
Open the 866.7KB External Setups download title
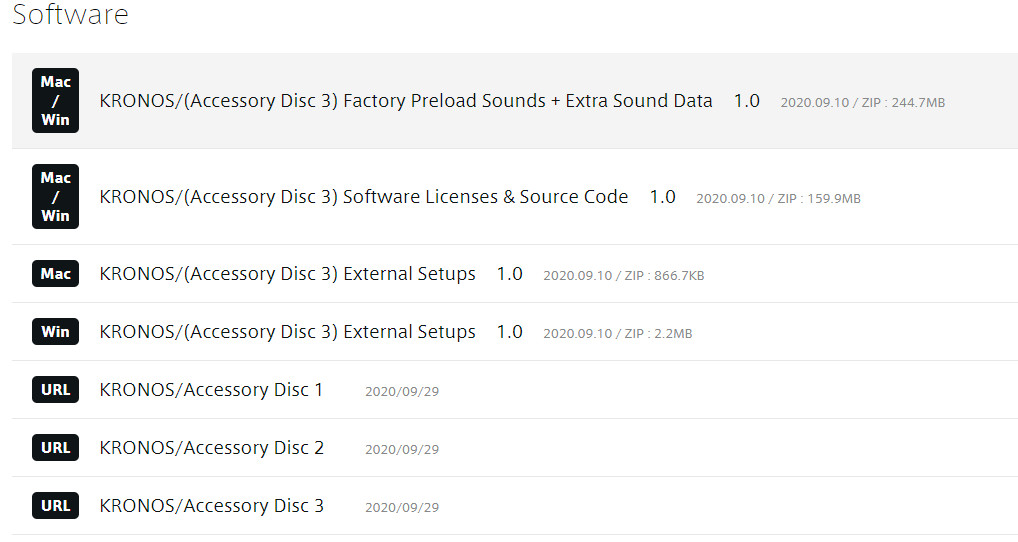point(288,274)
